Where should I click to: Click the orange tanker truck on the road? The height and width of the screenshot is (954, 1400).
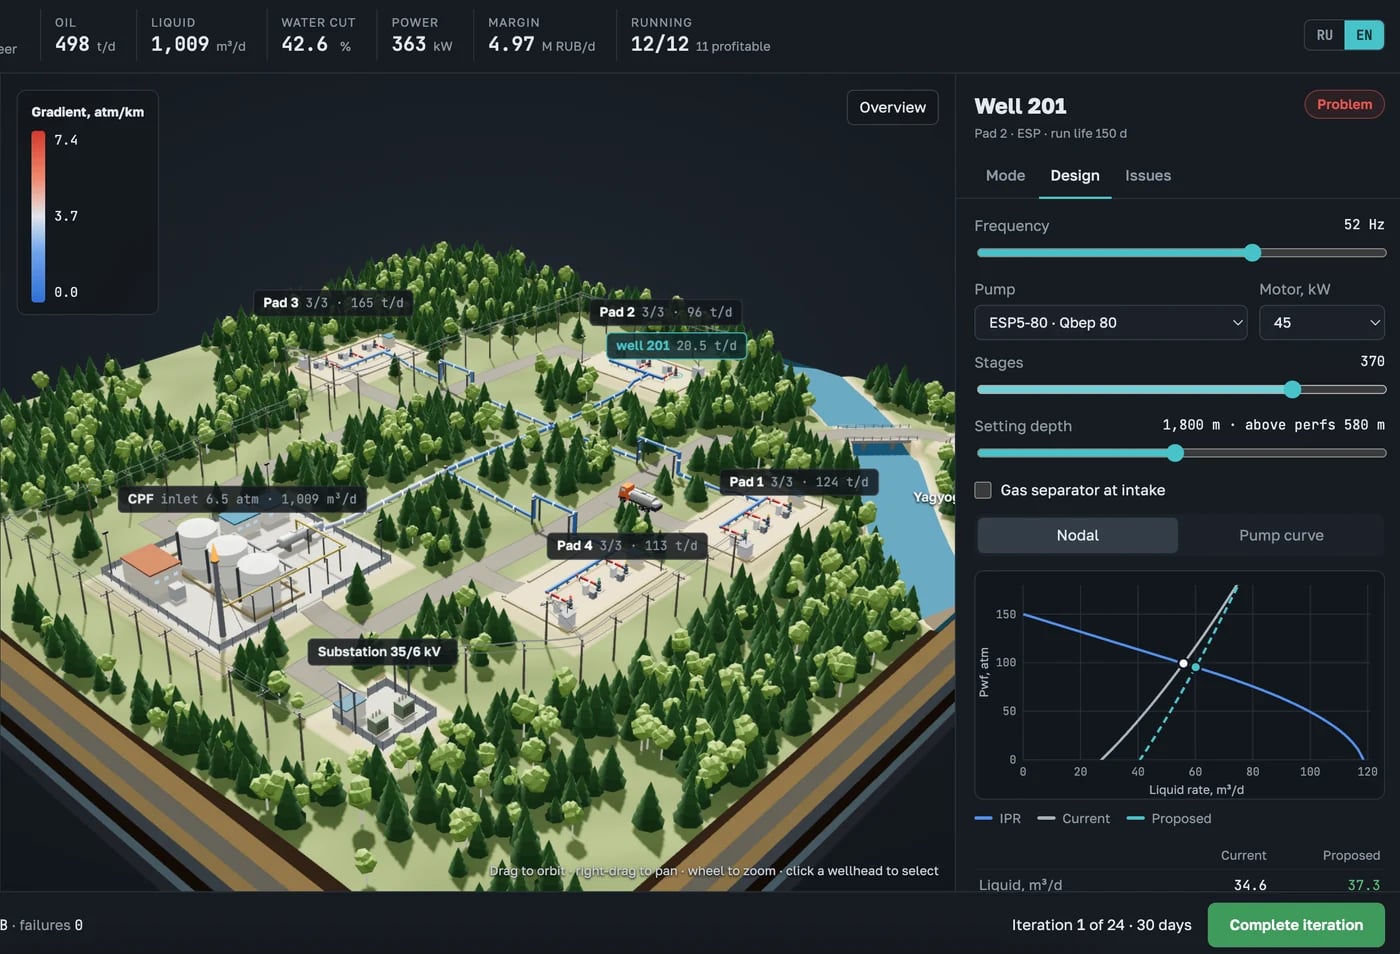(639, 496)
